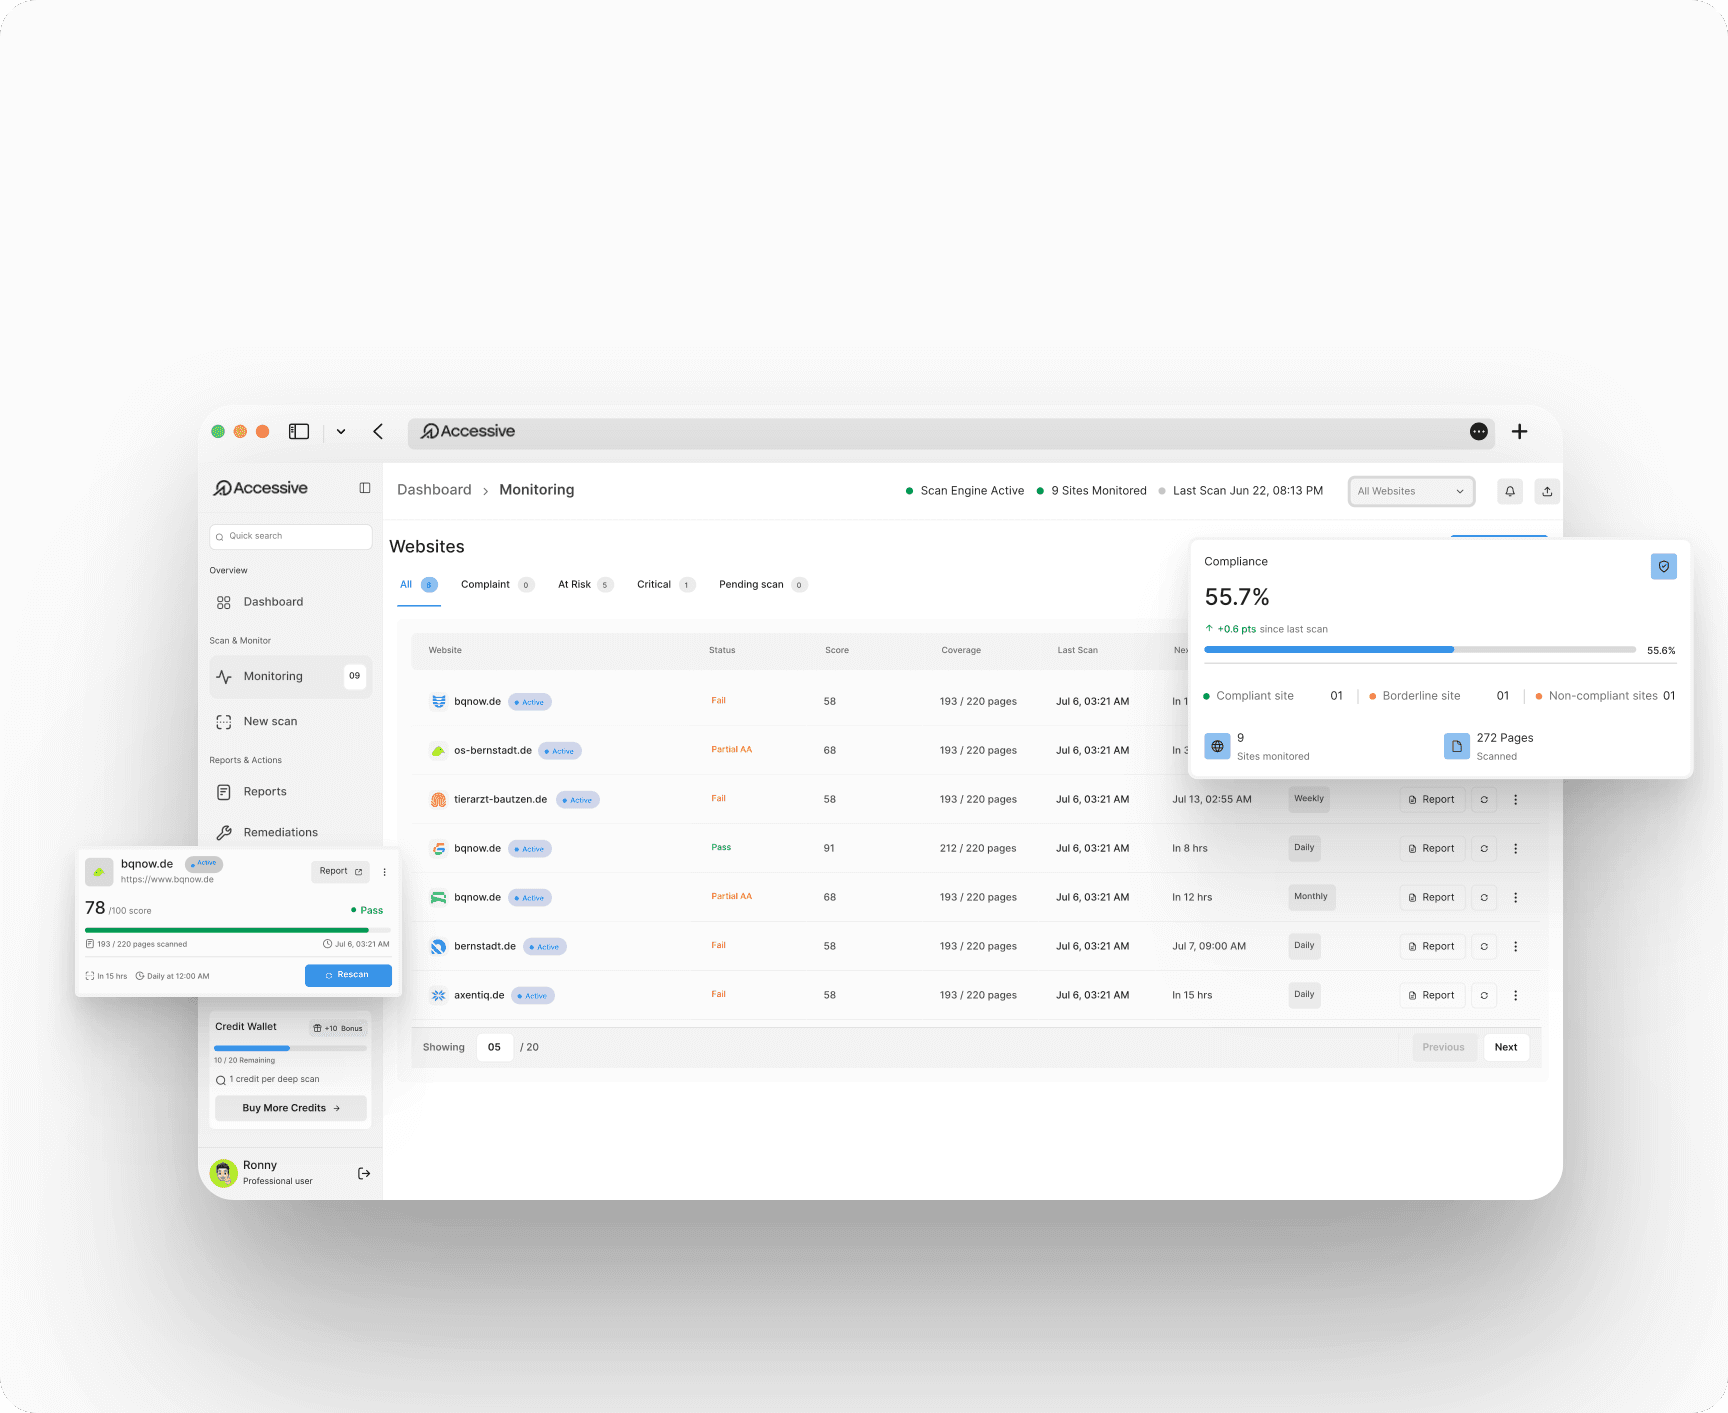Image resolution: width=1728 pixels, height=1413 pixels.
Task: Open Report for the Monthly bqnow.de row
Action: (x=1432, y=897)
